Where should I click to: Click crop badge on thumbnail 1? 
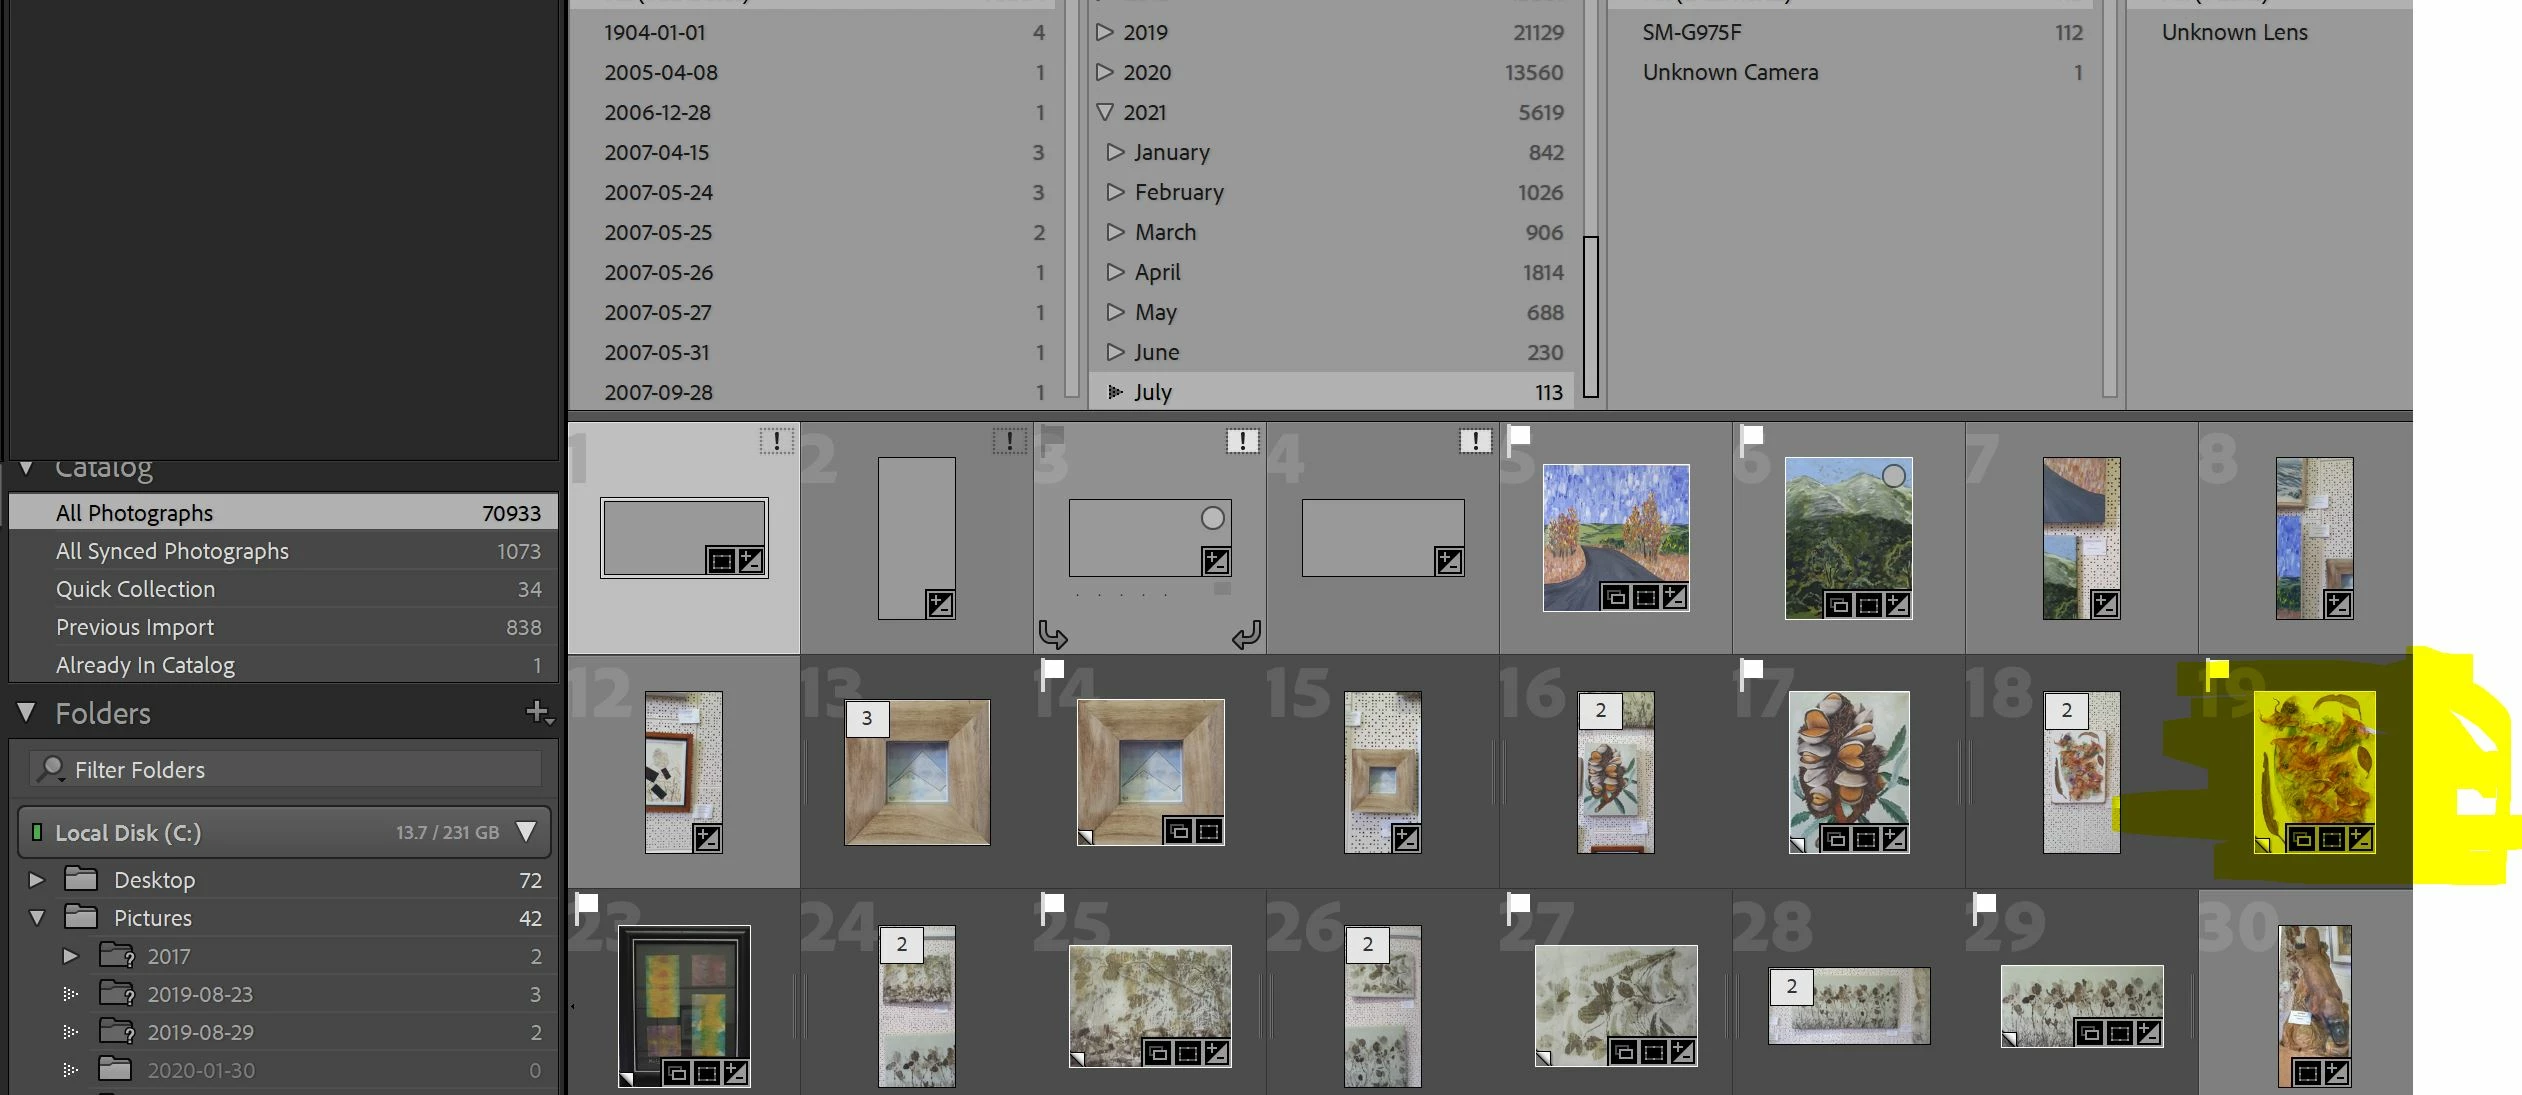pyautogui.click(x=720, y=561)
